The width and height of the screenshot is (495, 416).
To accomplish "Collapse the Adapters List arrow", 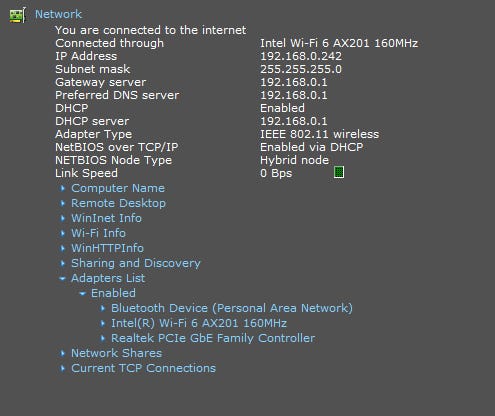I will pos(62,278).
